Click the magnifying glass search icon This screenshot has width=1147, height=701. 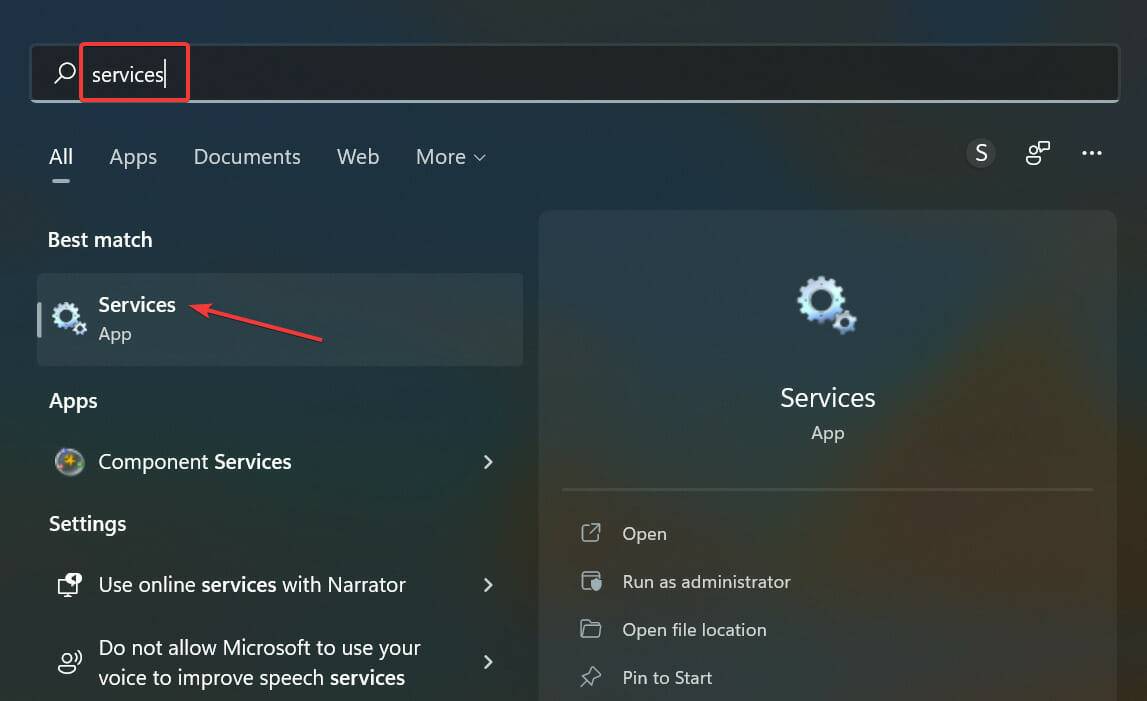tap(63, 72)
